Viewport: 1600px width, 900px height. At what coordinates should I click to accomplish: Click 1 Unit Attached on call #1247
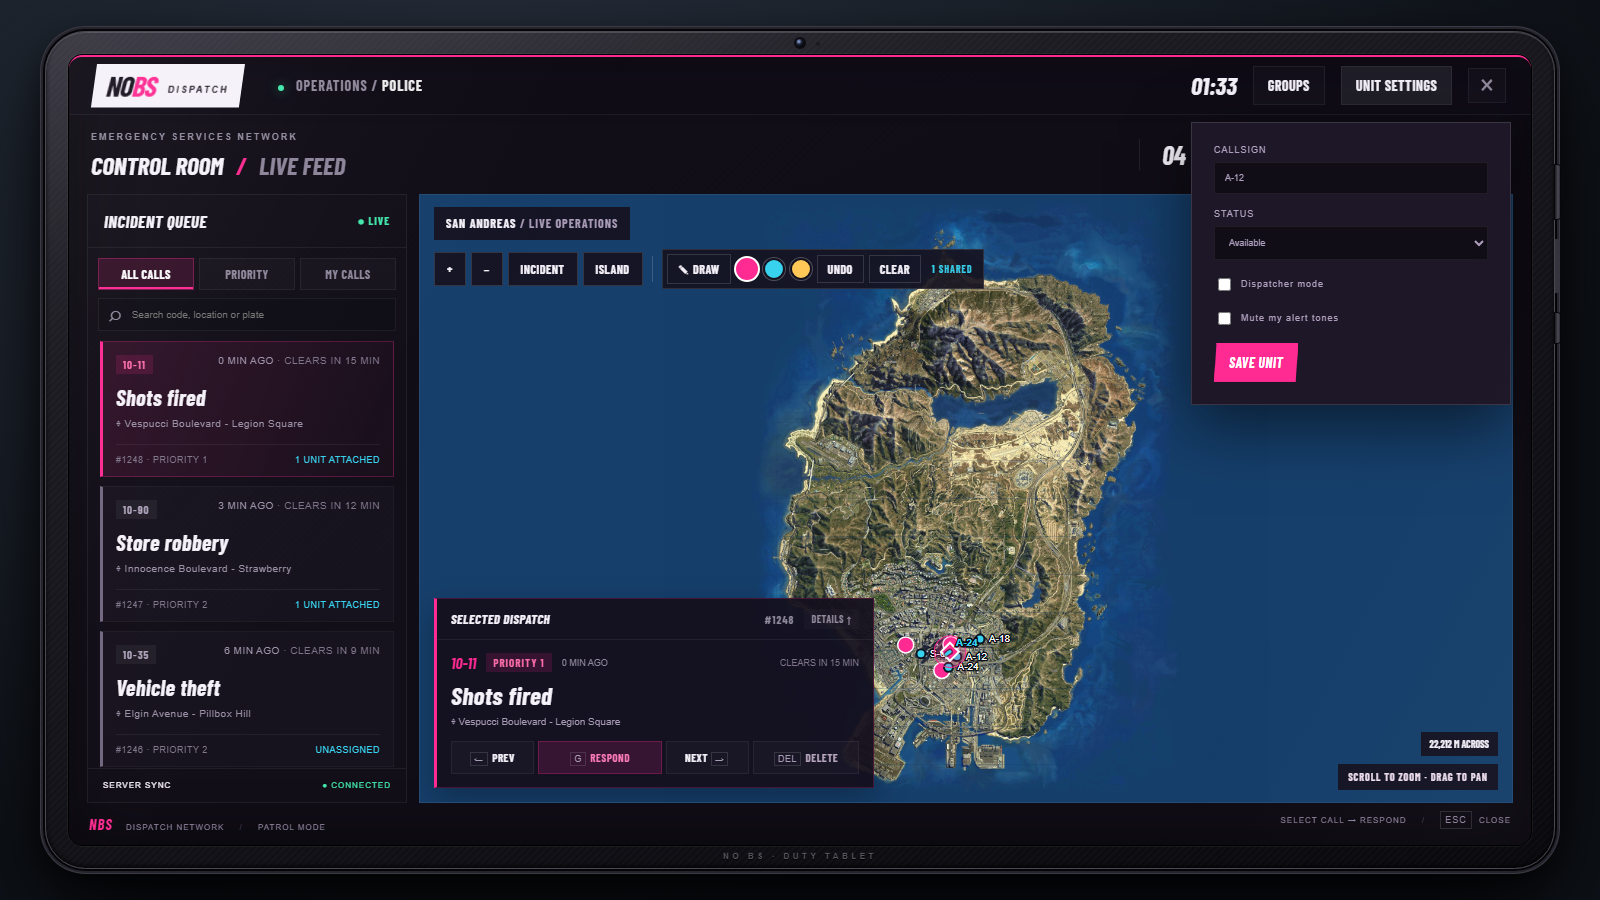click(337, 605)
